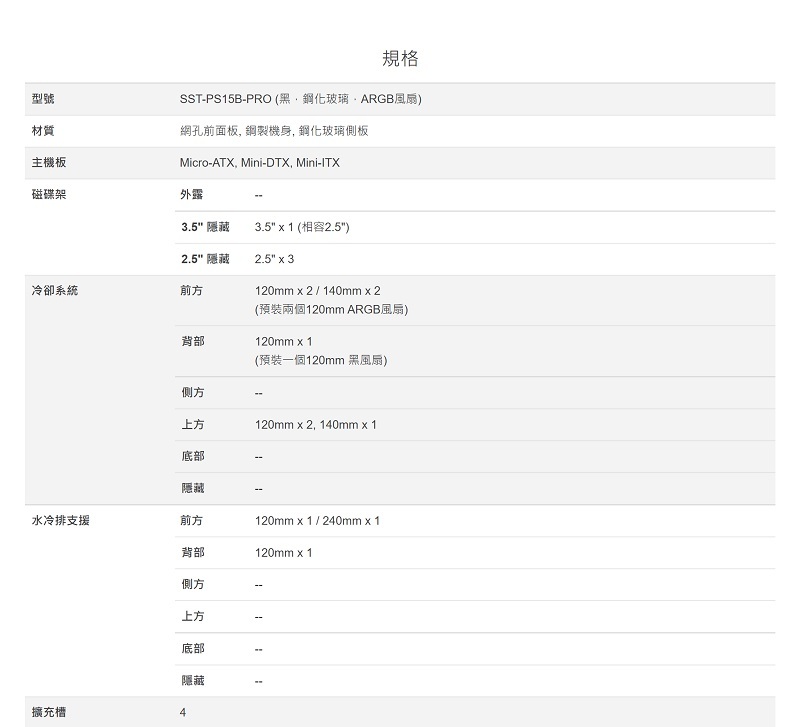Click the 2.5" 隱藏 sublabel
The image size is (800, 727).
pos(205,259)
